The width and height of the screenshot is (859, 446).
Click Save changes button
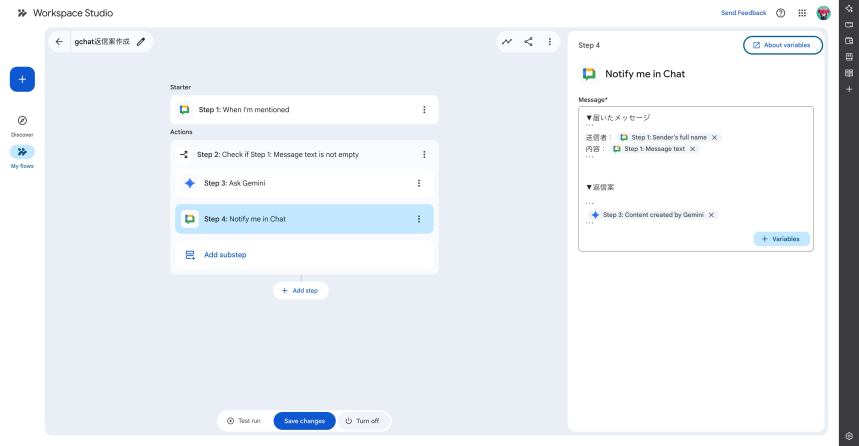304,421
